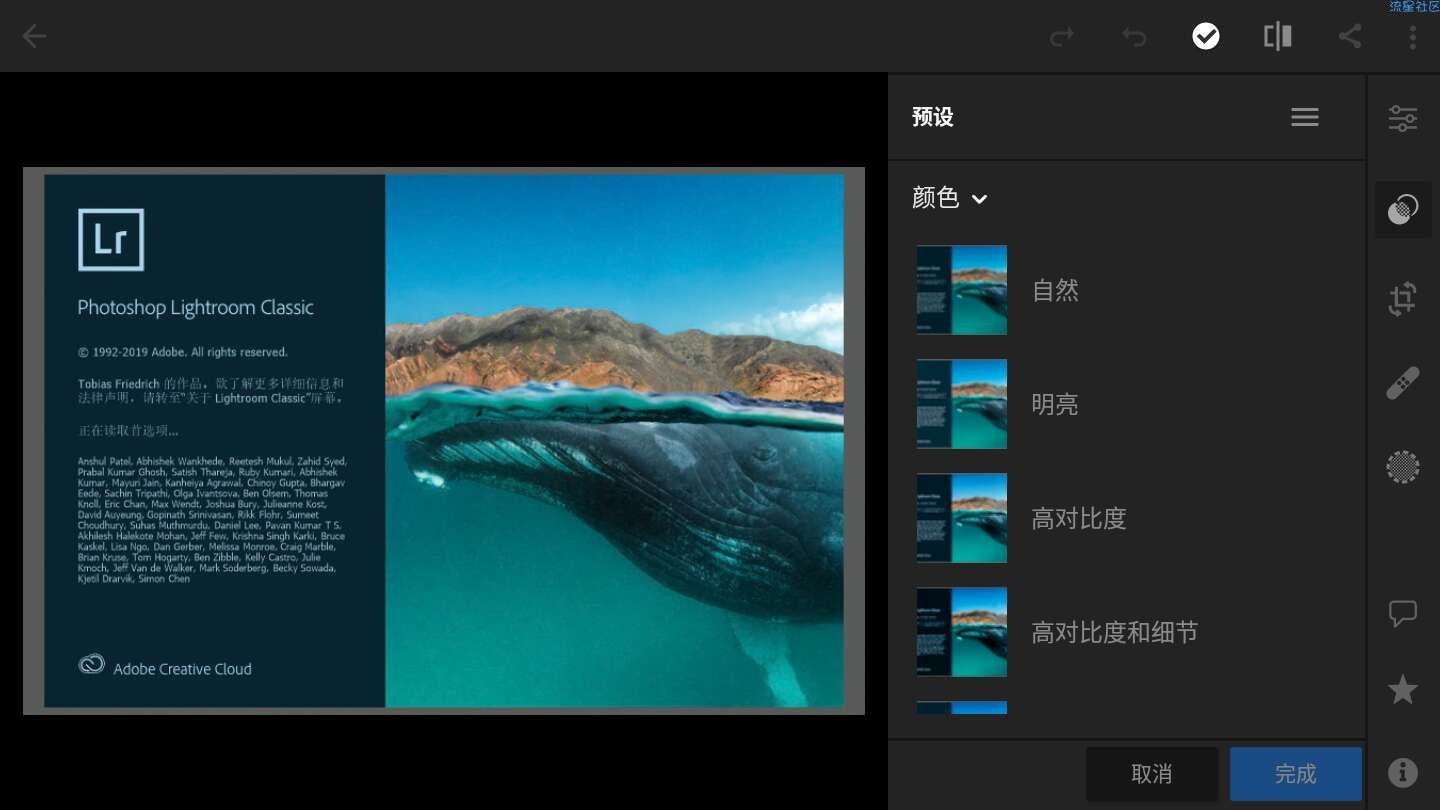Click the 明亮 preset thumbnail
Screen dimensions: 1440x810
click(x=962, y=404)
